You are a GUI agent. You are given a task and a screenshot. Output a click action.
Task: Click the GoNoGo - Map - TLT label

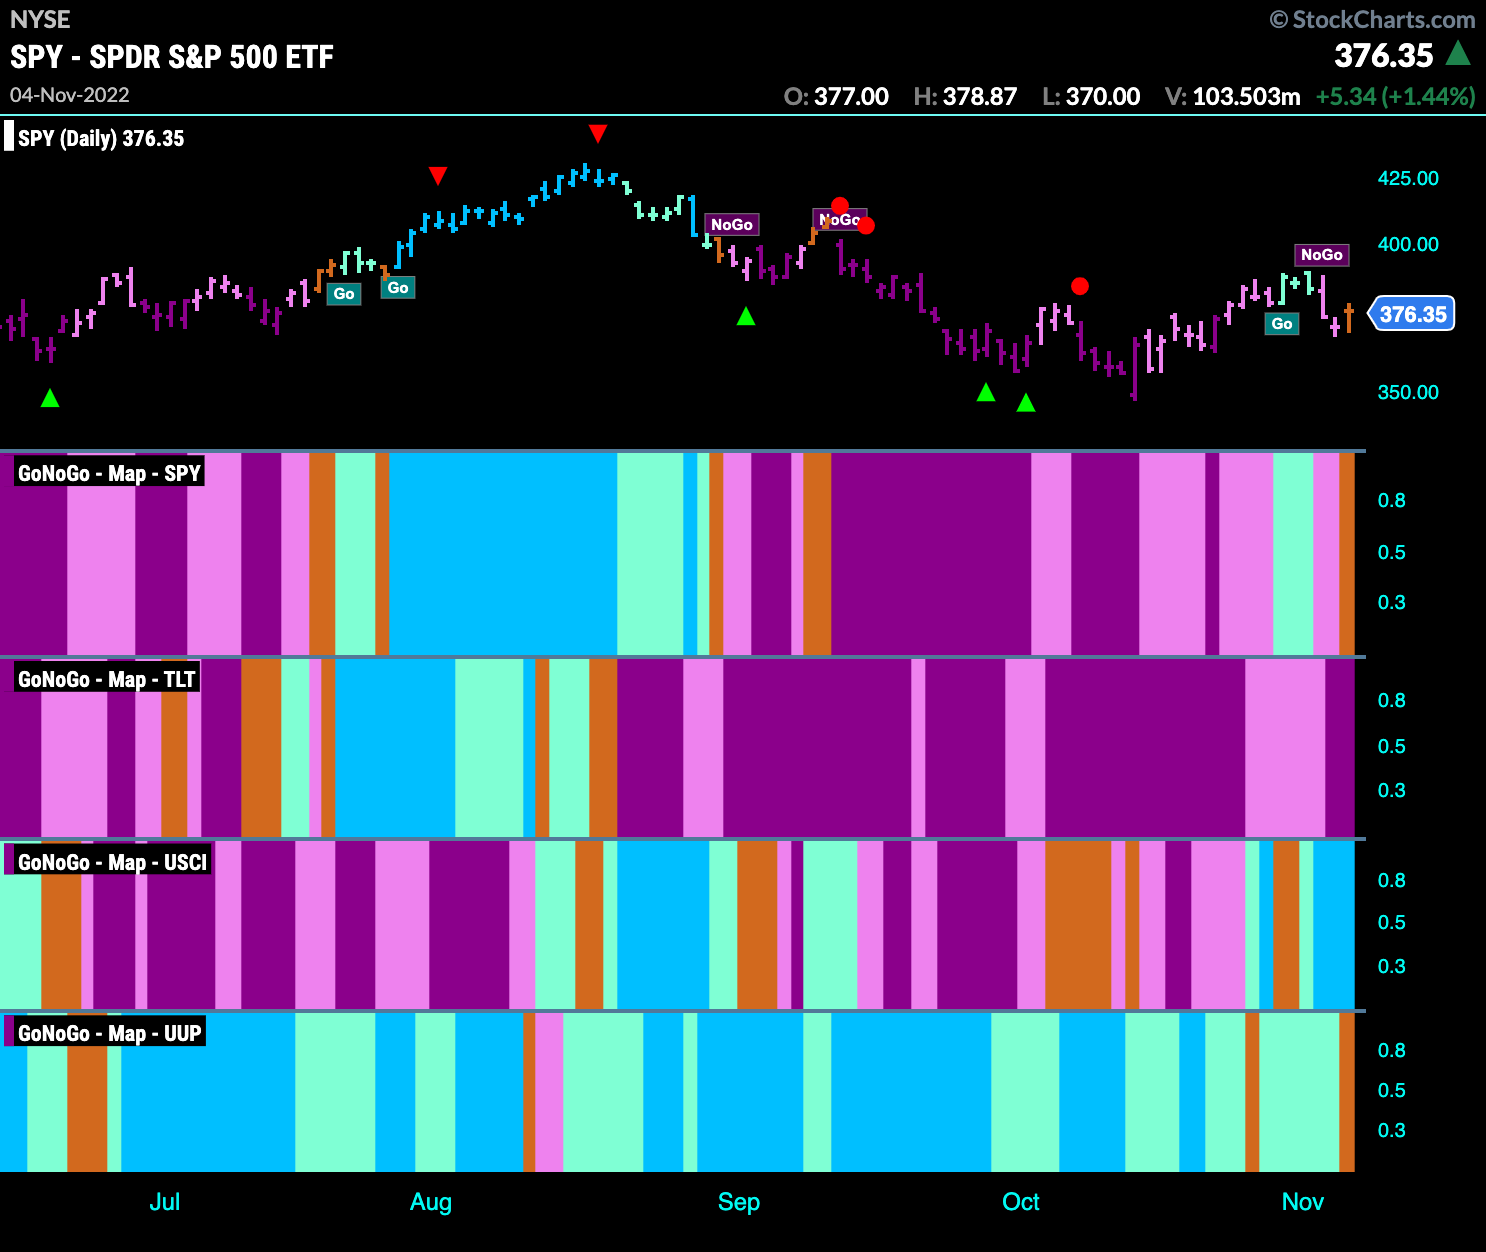tap(106, 679)
